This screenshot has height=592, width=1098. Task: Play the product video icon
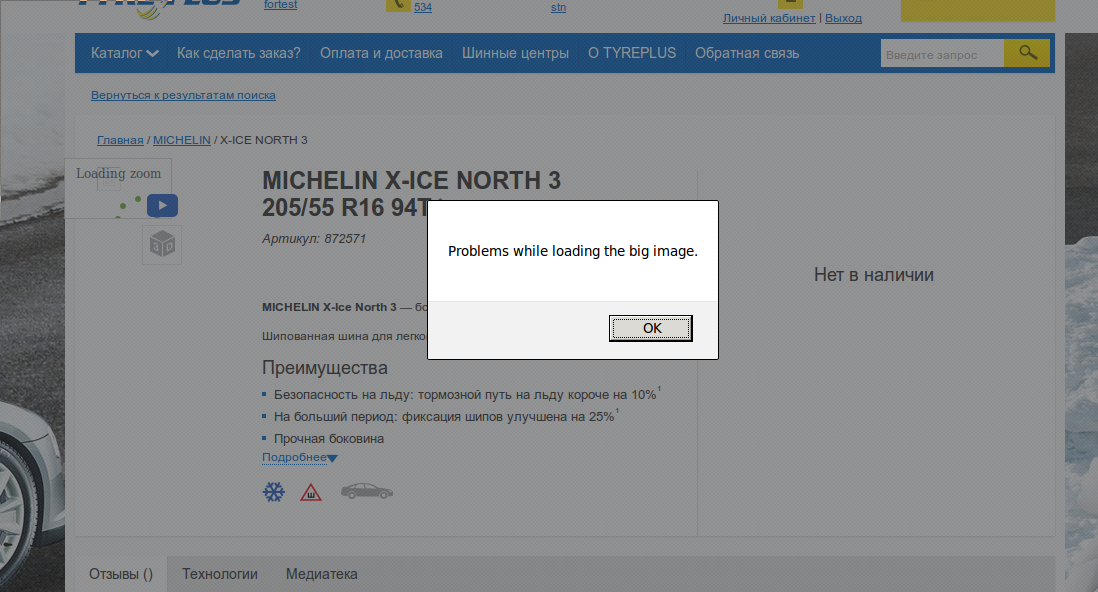pyautogui.click(x=162, y=205)
